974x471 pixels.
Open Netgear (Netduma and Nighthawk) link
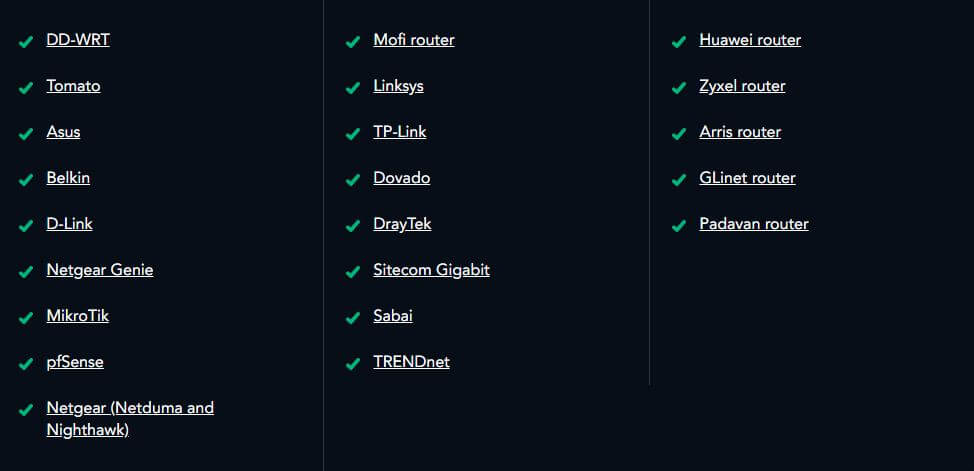point(130,419)
